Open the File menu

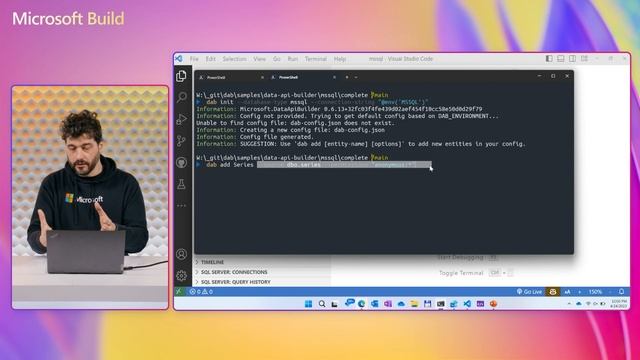pyautogui.click(x=194, y=59)
